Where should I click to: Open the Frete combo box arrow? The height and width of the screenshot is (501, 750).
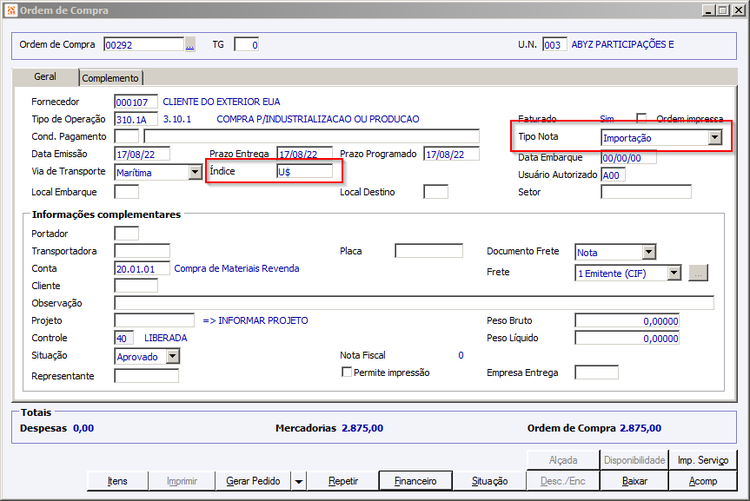(673, 273)
